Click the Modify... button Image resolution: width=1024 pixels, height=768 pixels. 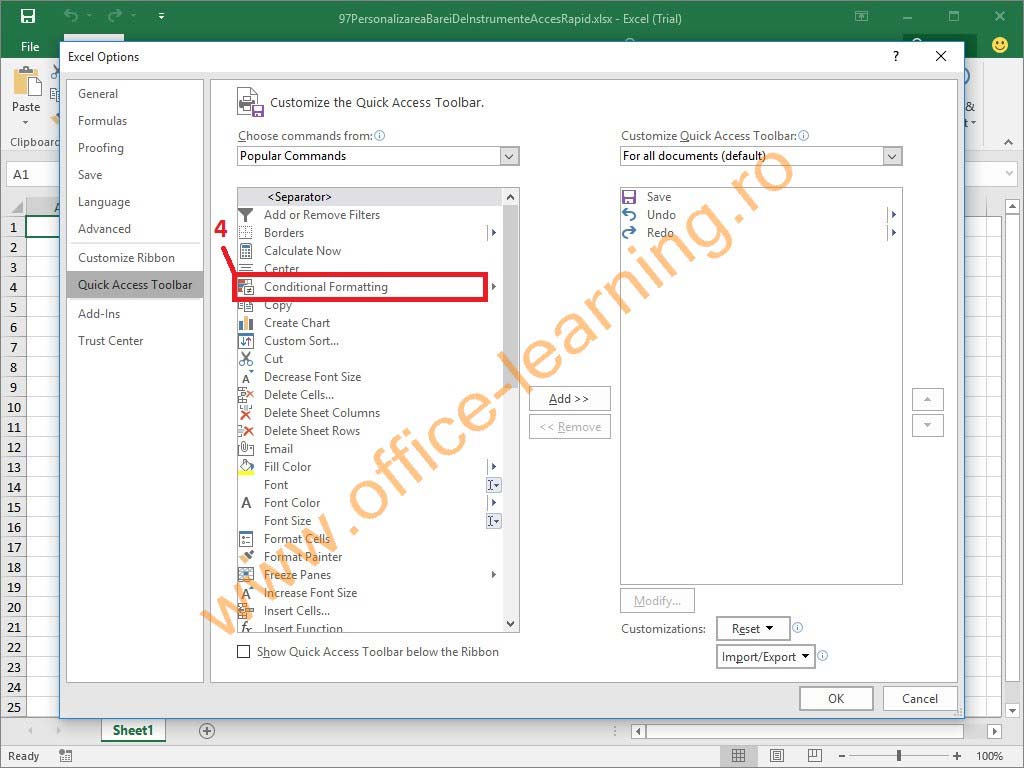click(657, 601)
